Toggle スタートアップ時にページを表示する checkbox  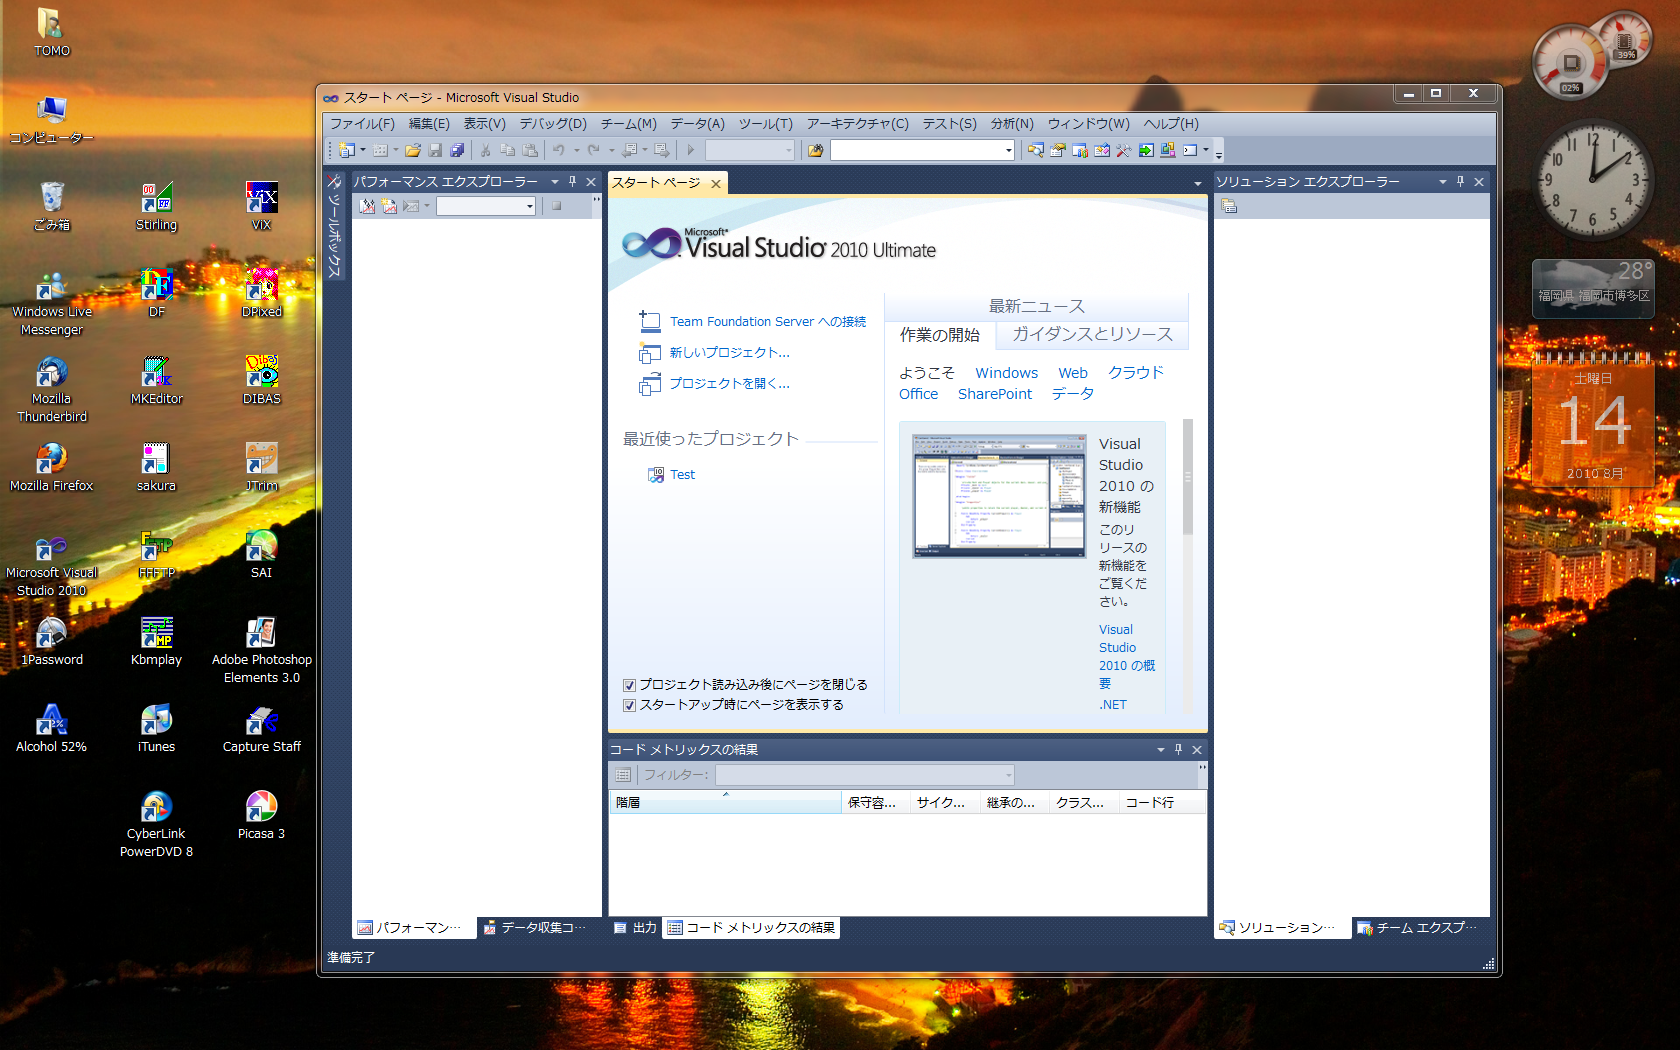pos(630,705)
